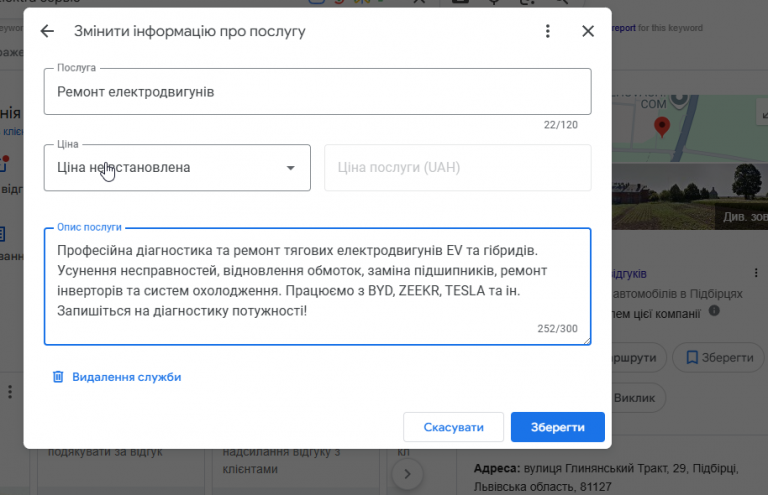The width and height of the screenshot is (768, 495).
Task: Click the three-dot icon at left page edge
Action: click(x=10, y=392)
